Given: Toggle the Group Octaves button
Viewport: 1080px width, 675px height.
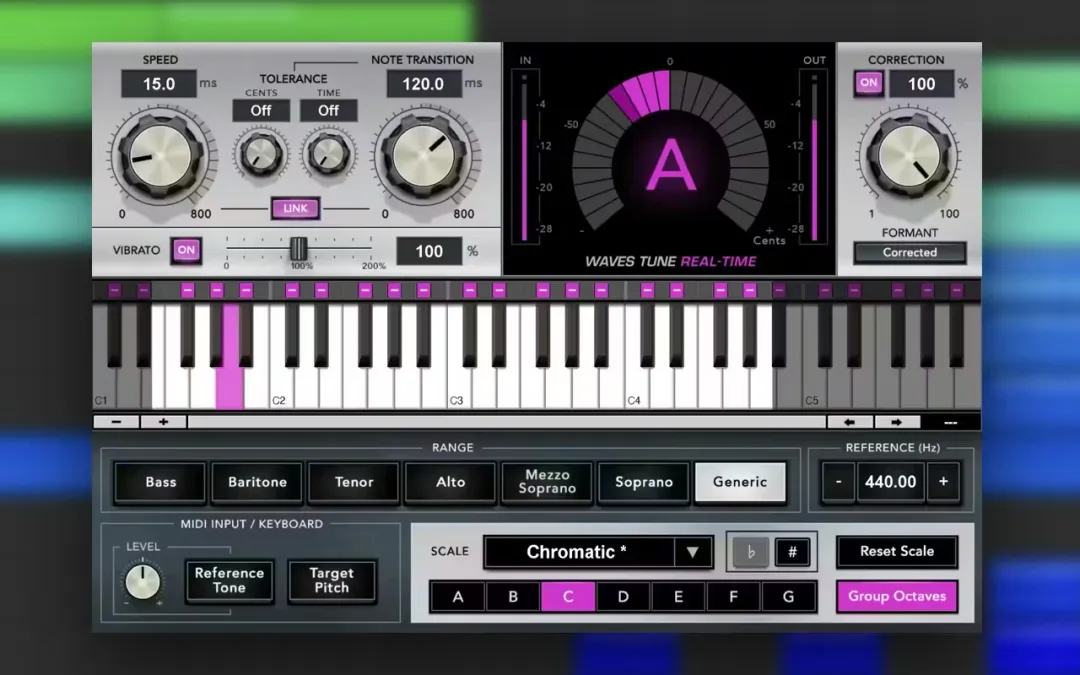Looking at the screenshot, I should click(x=897, y=596).
